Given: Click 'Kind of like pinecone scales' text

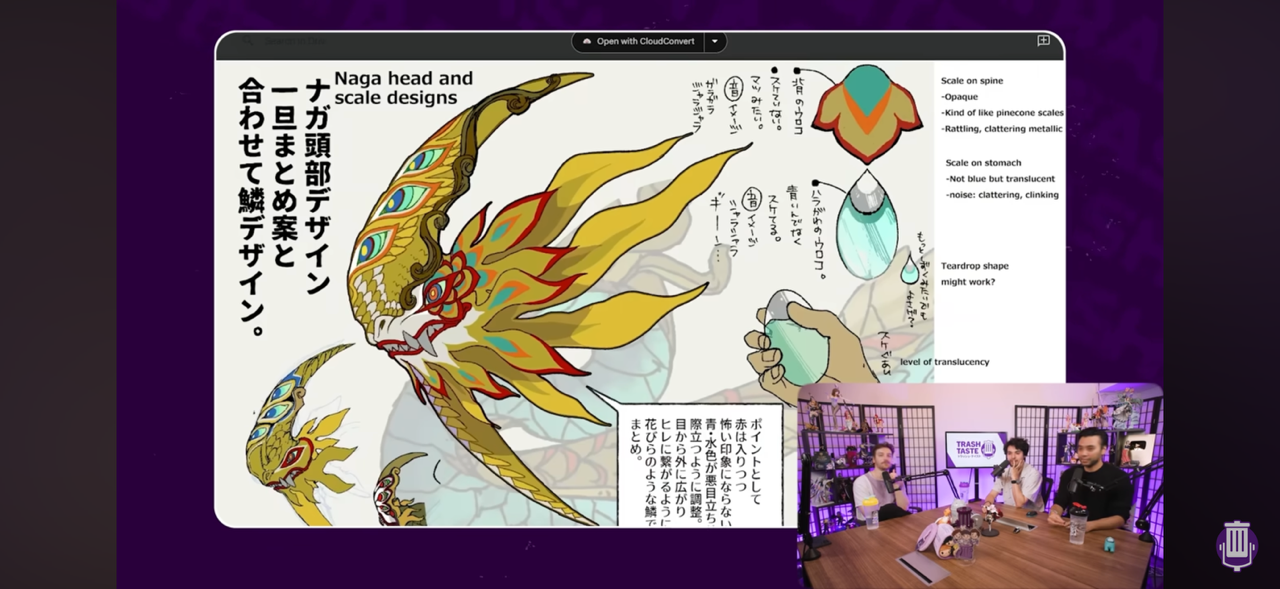Looking at the screenshot, I should [1002, 113].
